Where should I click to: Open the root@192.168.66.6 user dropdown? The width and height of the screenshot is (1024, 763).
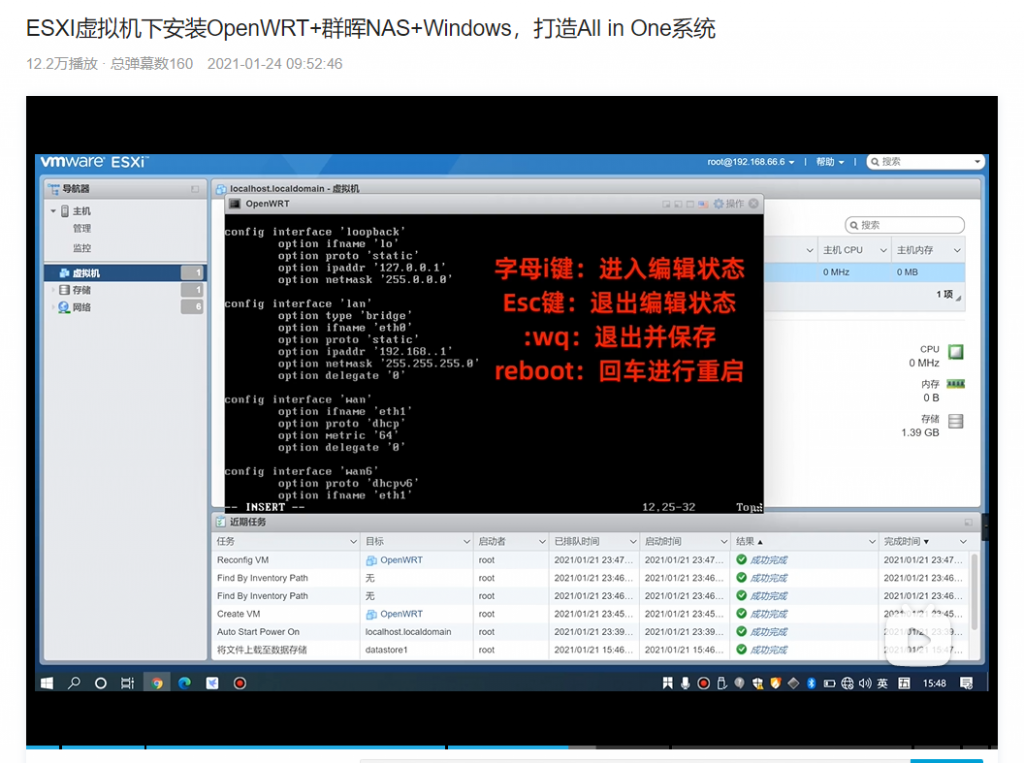tap(752, 162)
